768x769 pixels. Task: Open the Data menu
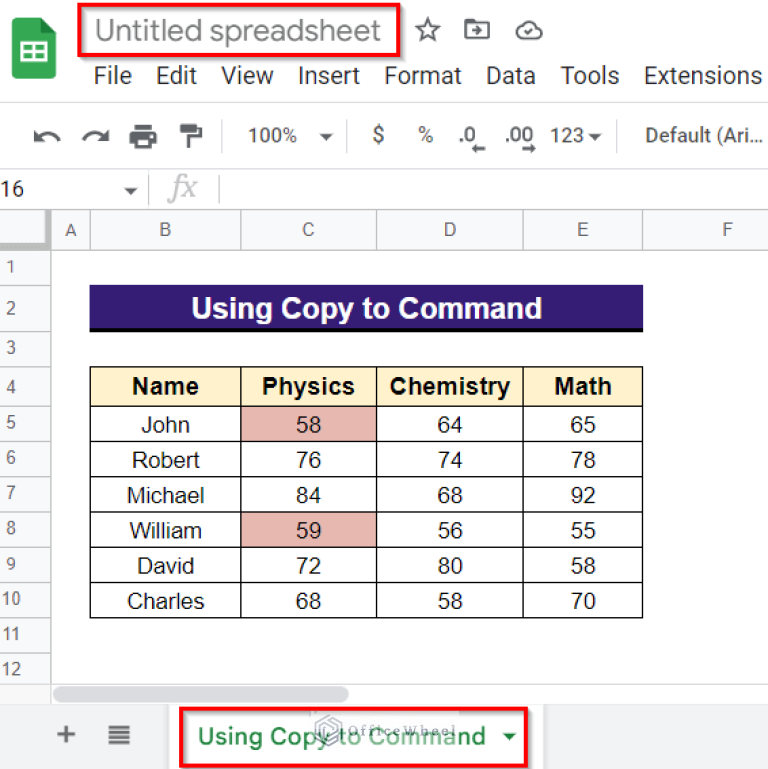(510, 76)
